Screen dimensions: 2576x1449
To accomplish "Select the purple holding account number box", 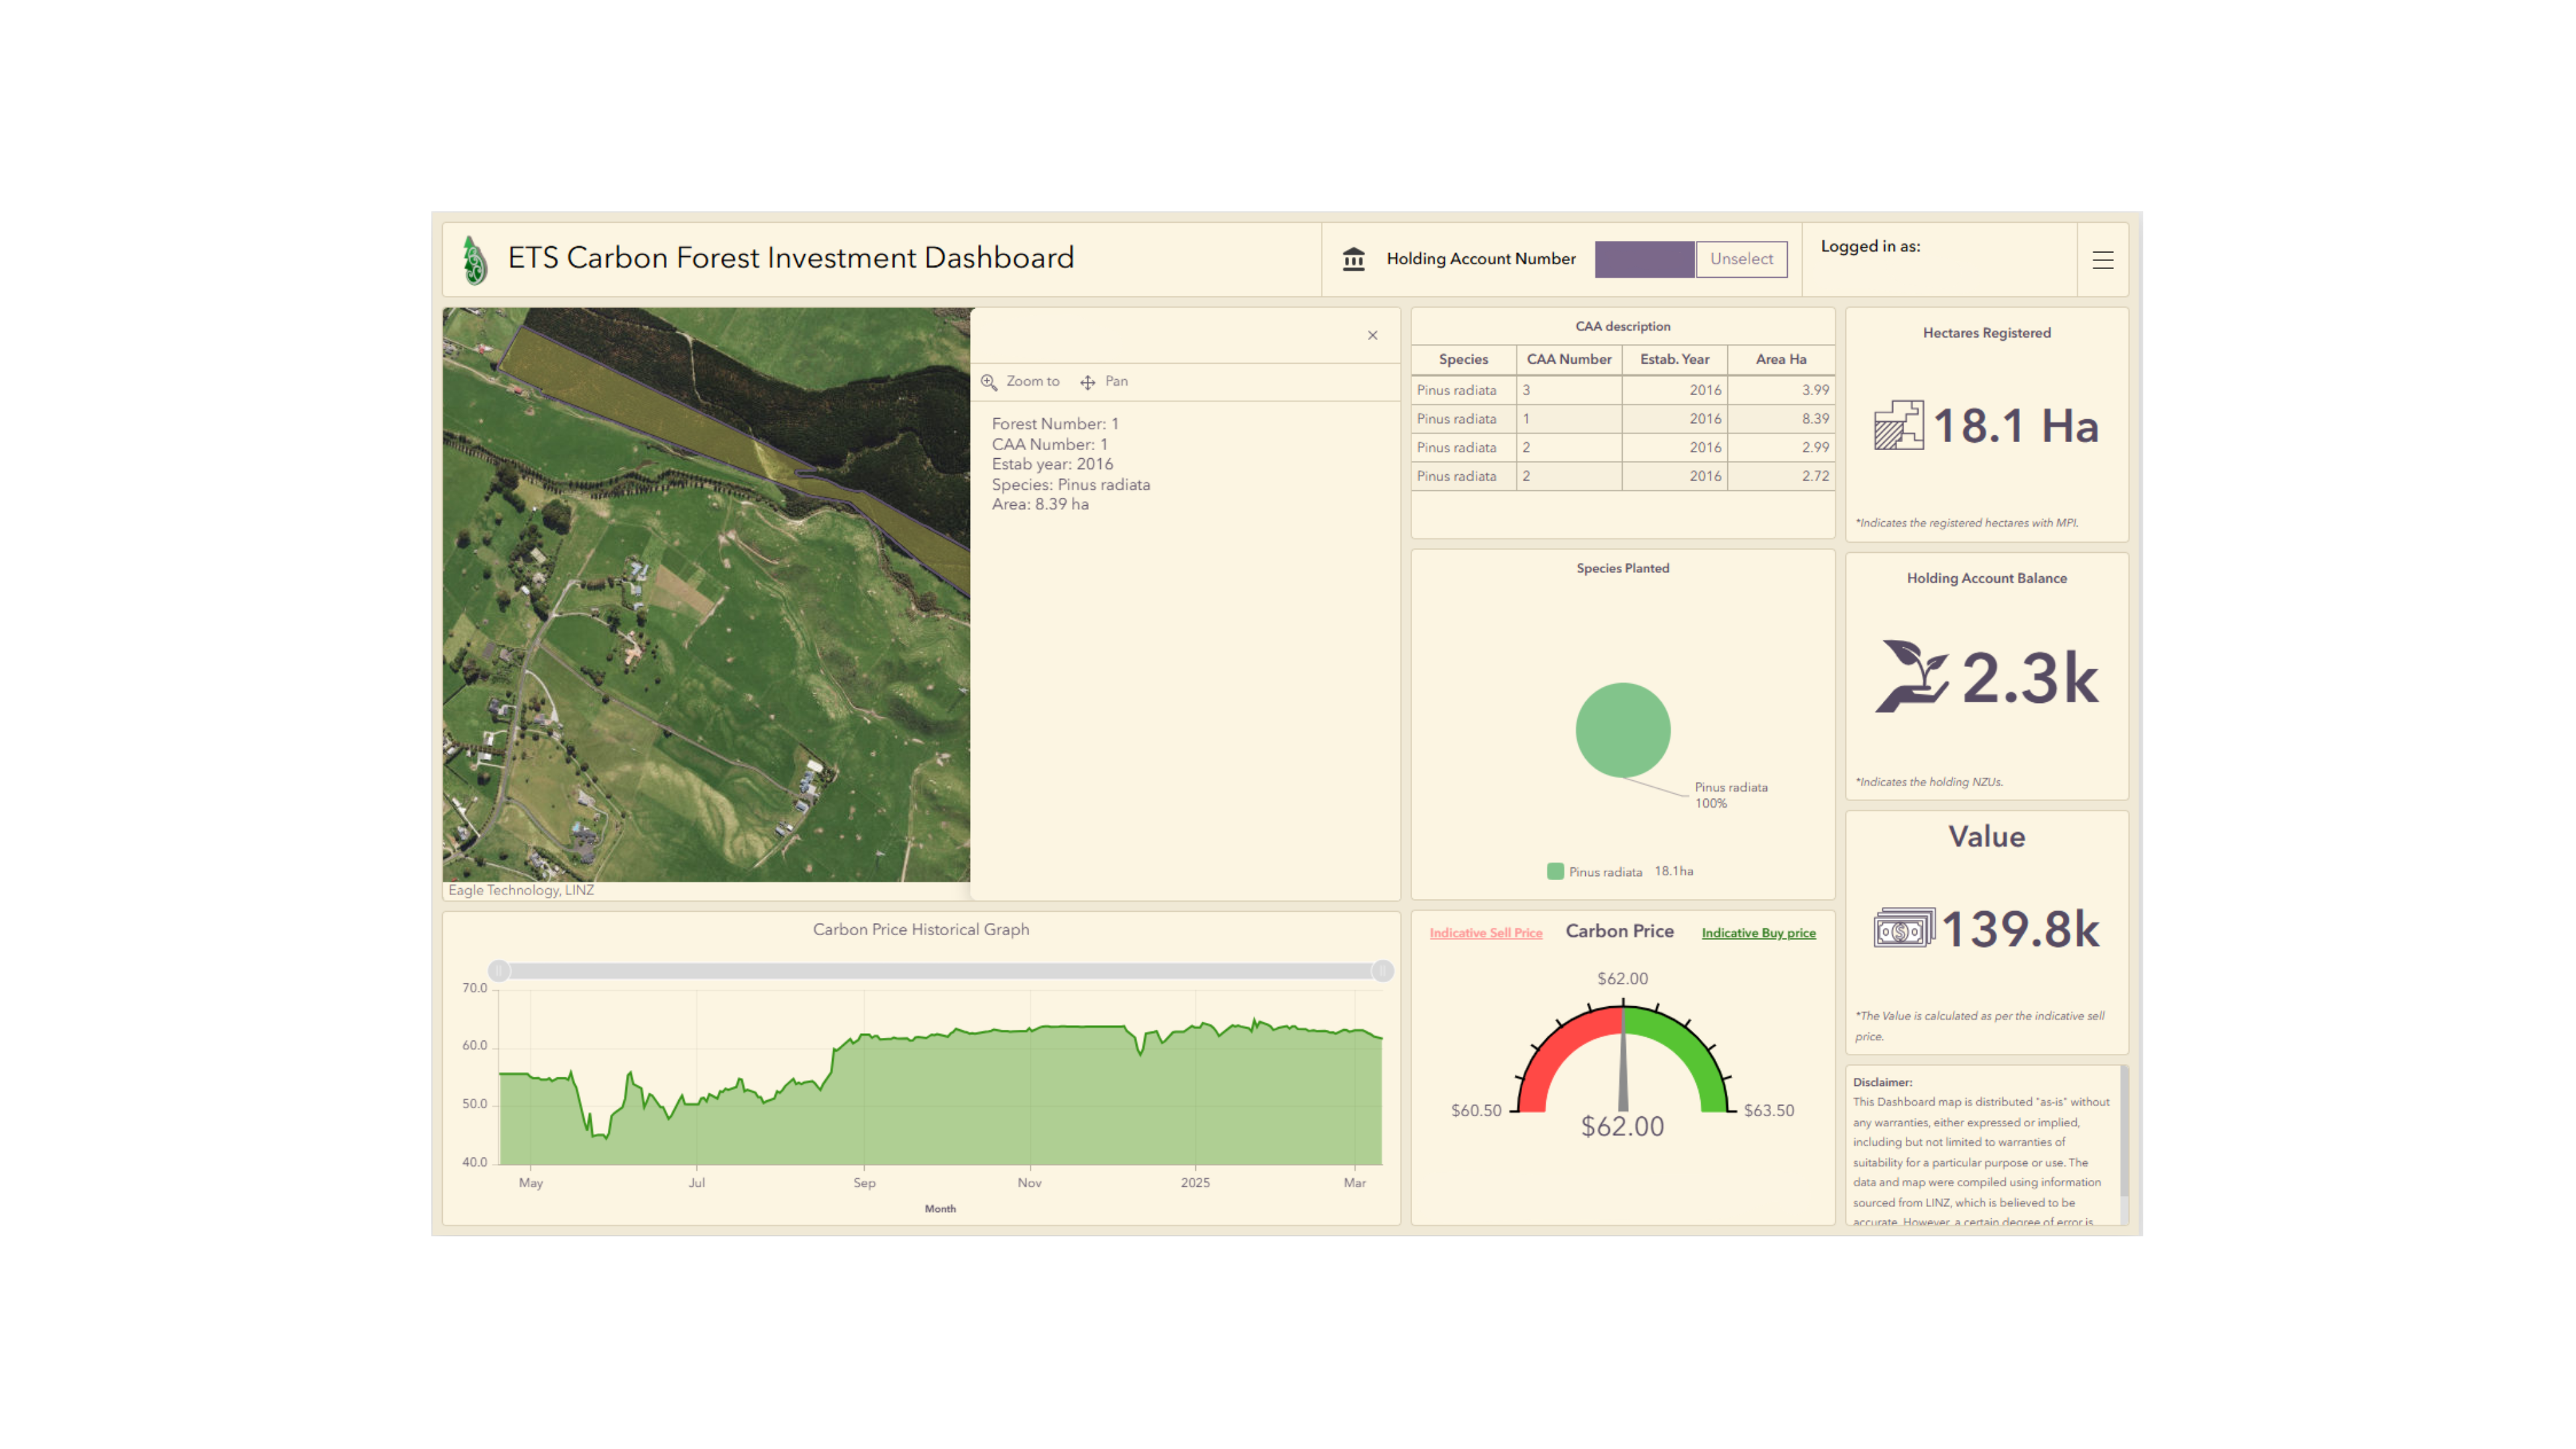I will [x=1644, y=259].
